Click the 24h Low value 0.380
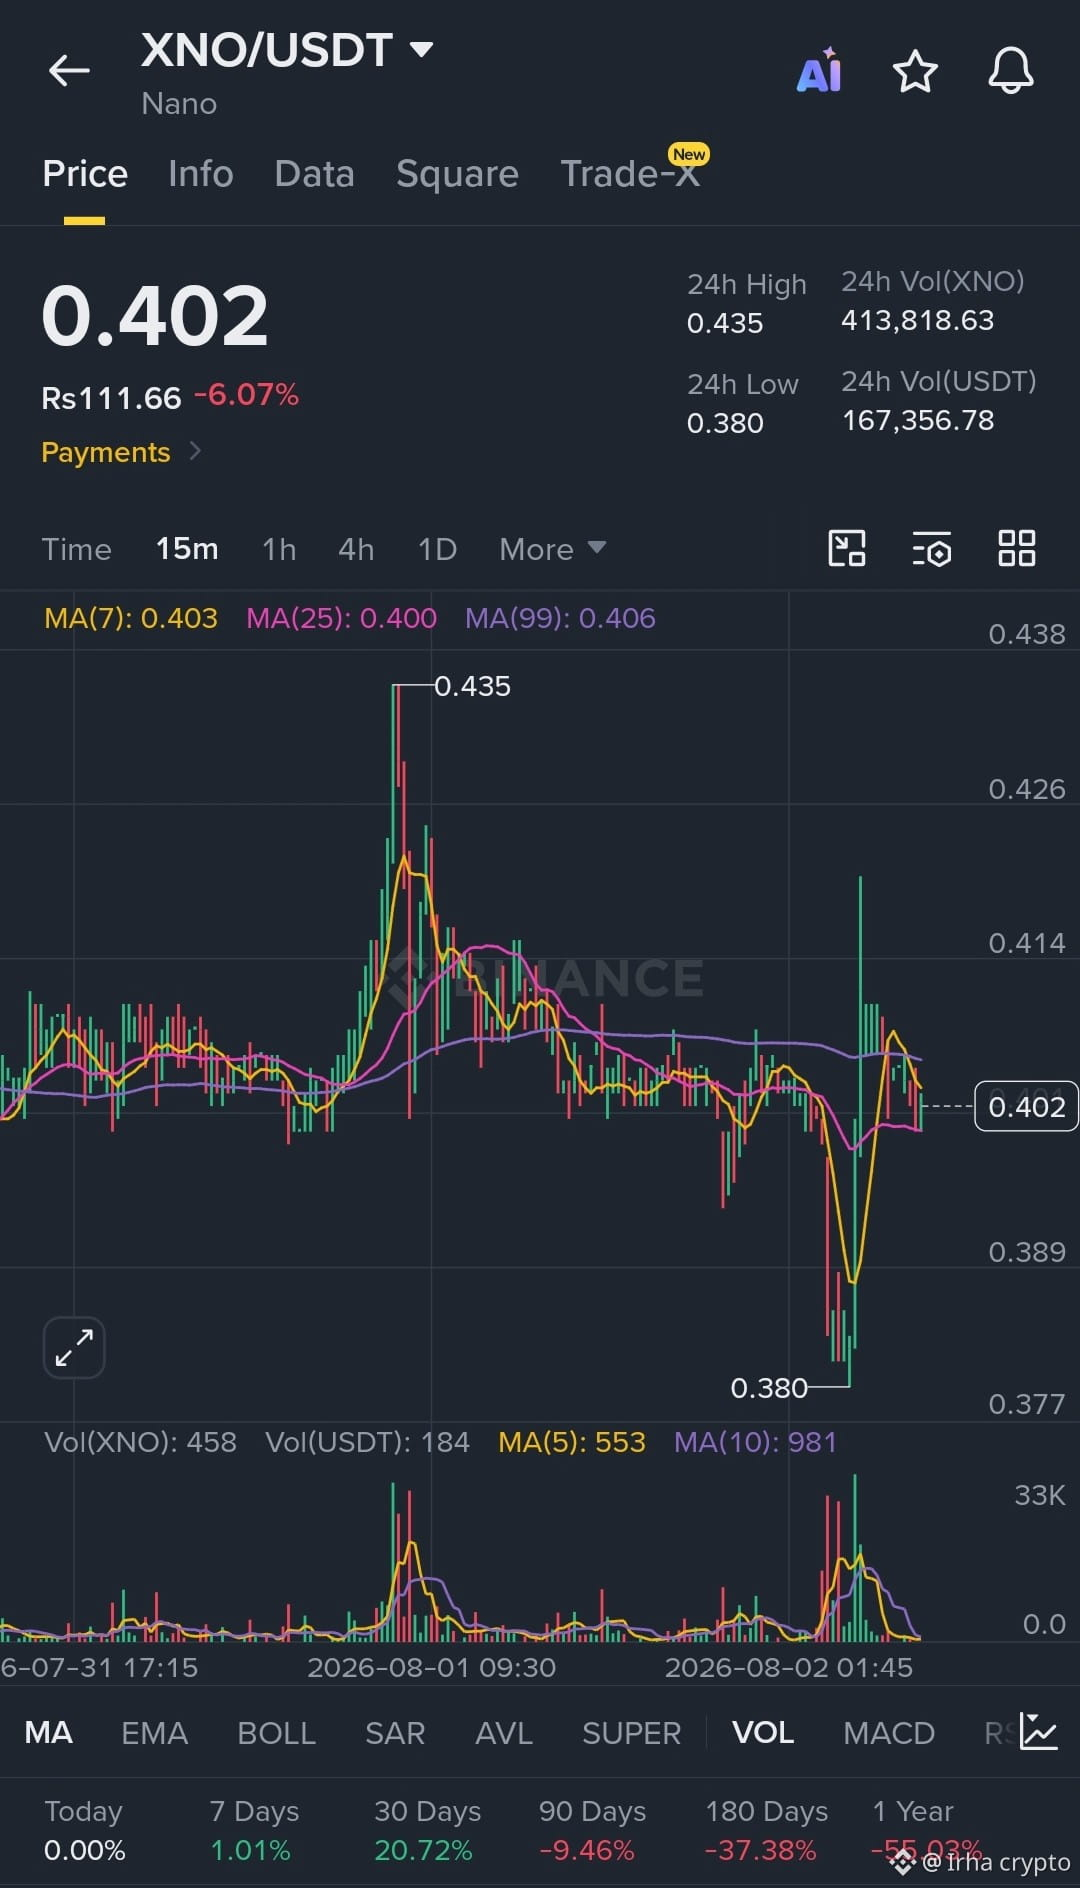1080x1888 pixels. pyautogui.click(x=725, y=423)
